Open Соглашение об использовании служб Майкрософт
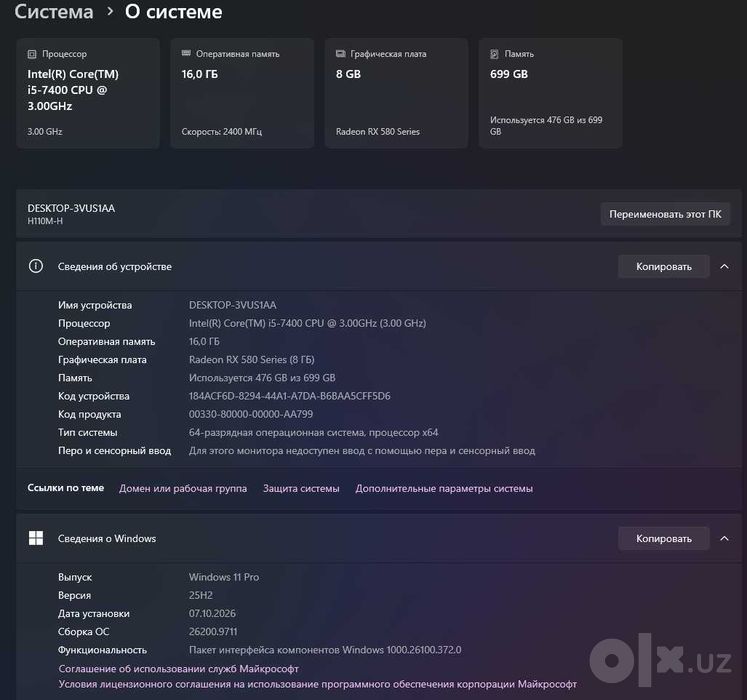The height and width of the screenshot is (700, 747). (x=179, y=669)
